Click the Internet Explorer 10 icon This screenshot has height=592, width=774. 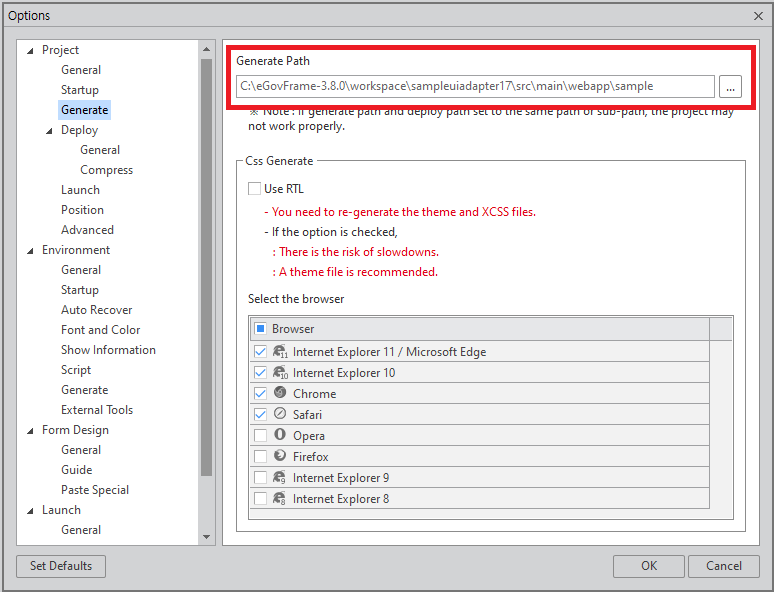click(280, 372)
